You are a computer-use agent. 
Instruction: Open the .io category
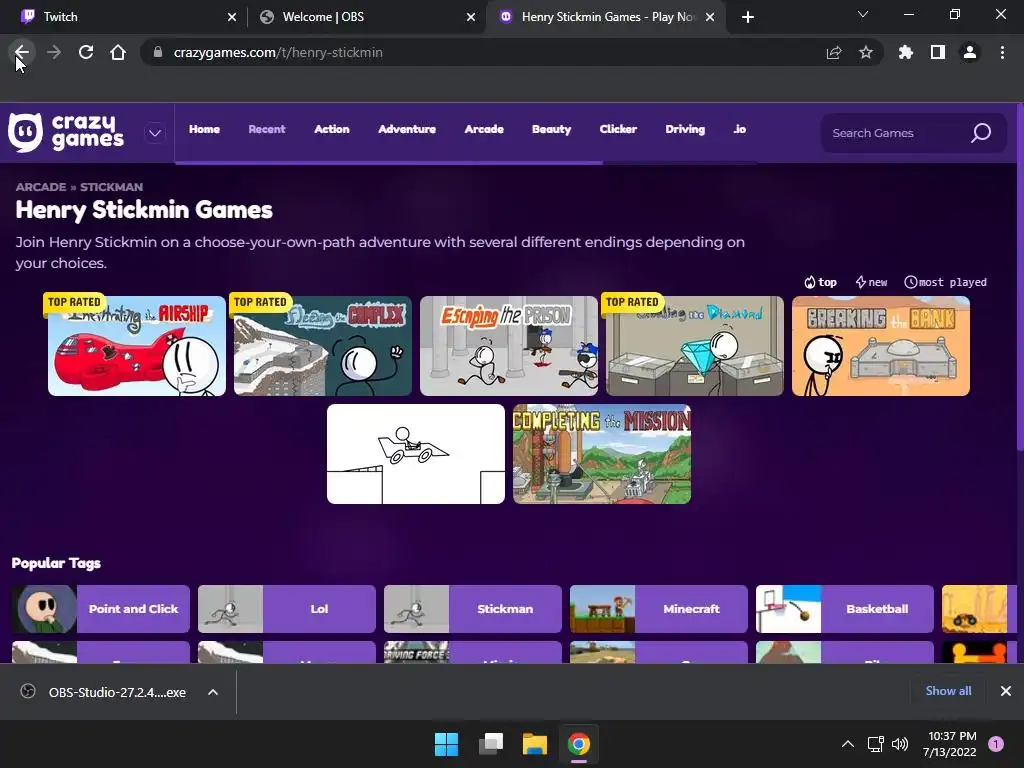click(739, 129)
